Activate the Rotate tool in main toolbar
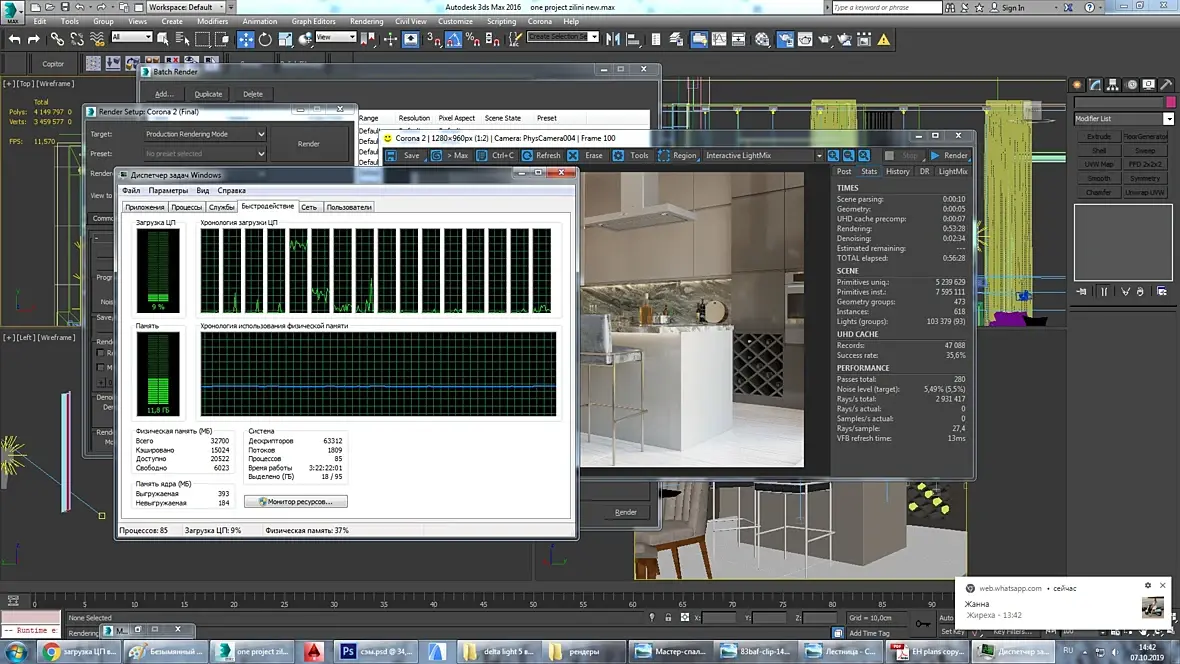The width and height of the screenshot is (1180, 664). (x=265, y=40)
